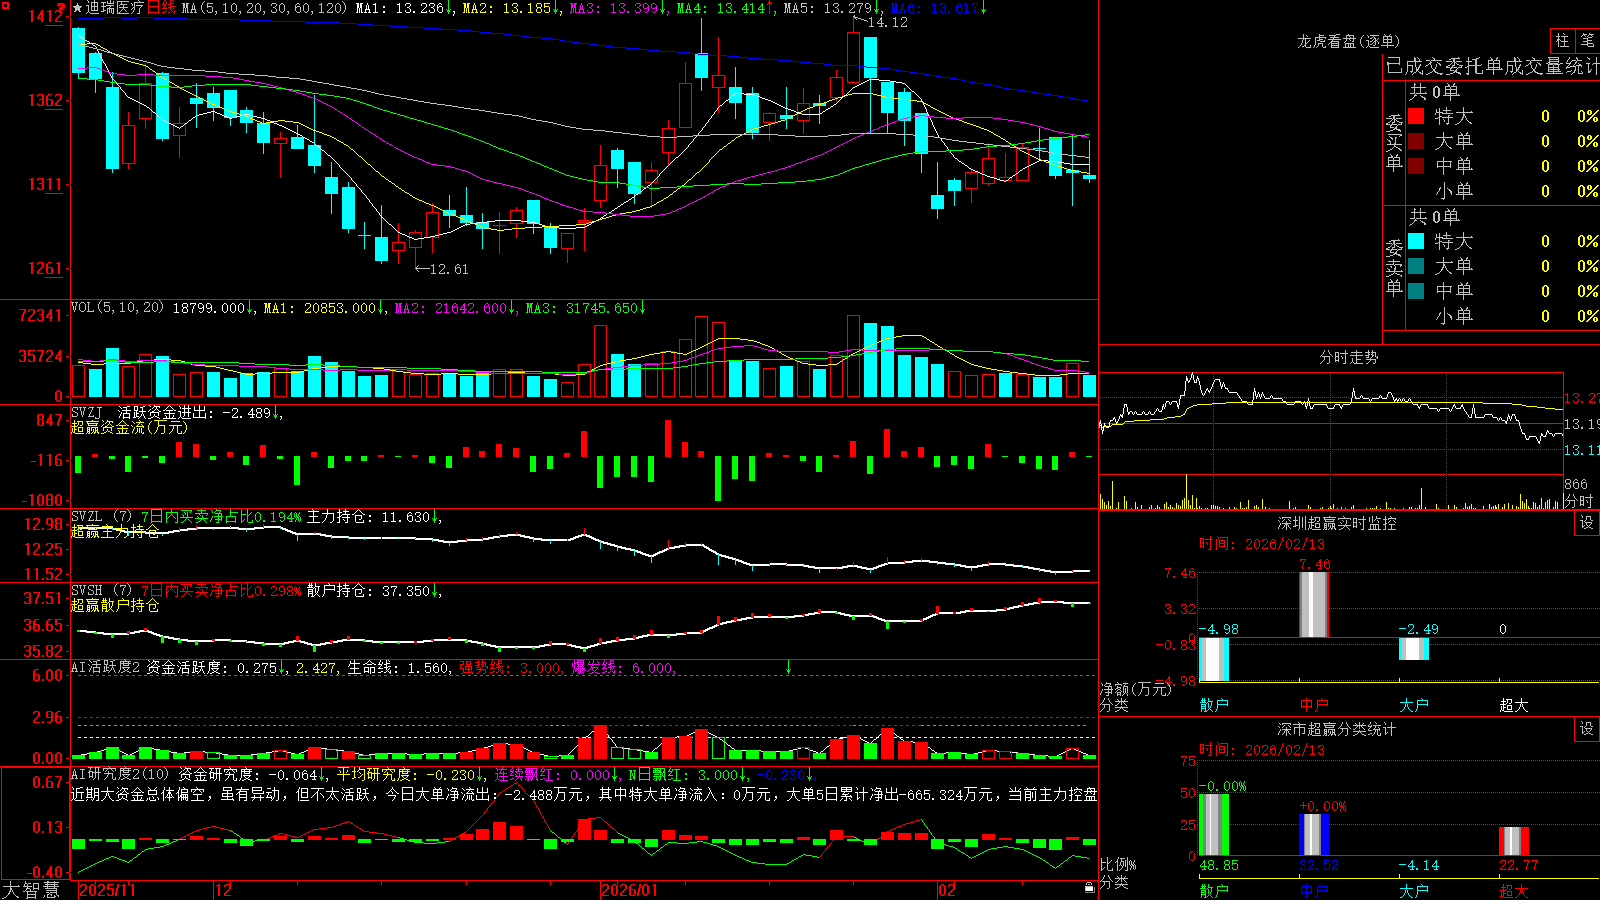The height and width of the screenshot is (900, 1600).
Task: Jump to the 2026/01 timeline marker
Action: tap(630, 890)
